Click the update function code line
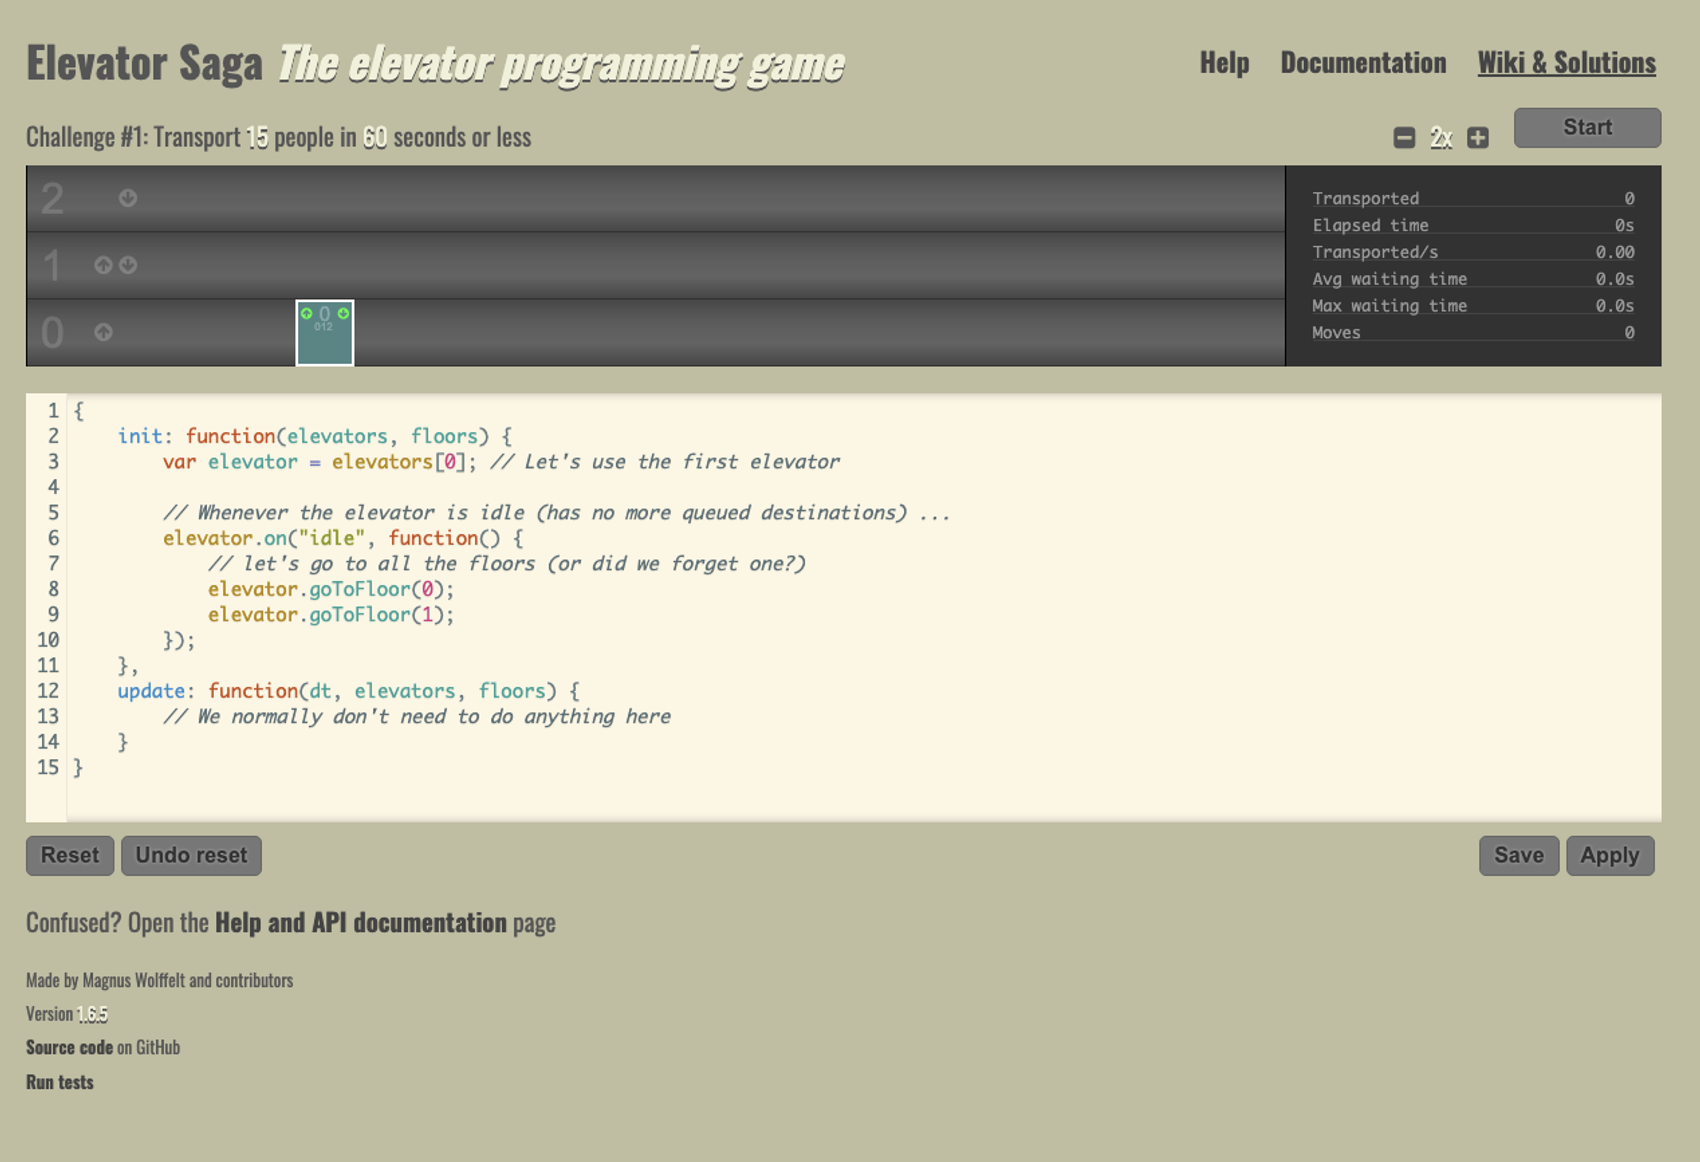This screenshot has height=1162, width=1700. pyautogui.click(x=348, y=691)
